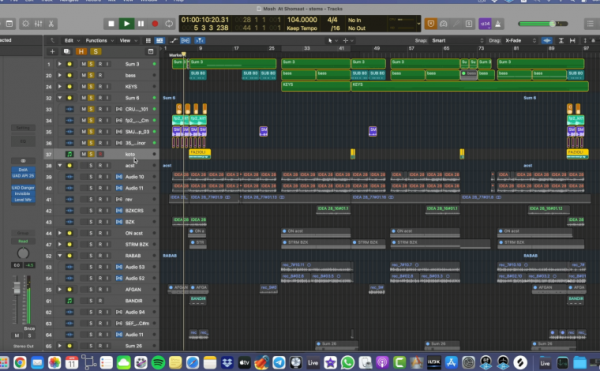Adjust the green master volume slider
The image size is (600, 371).
(x=543, y=24)
